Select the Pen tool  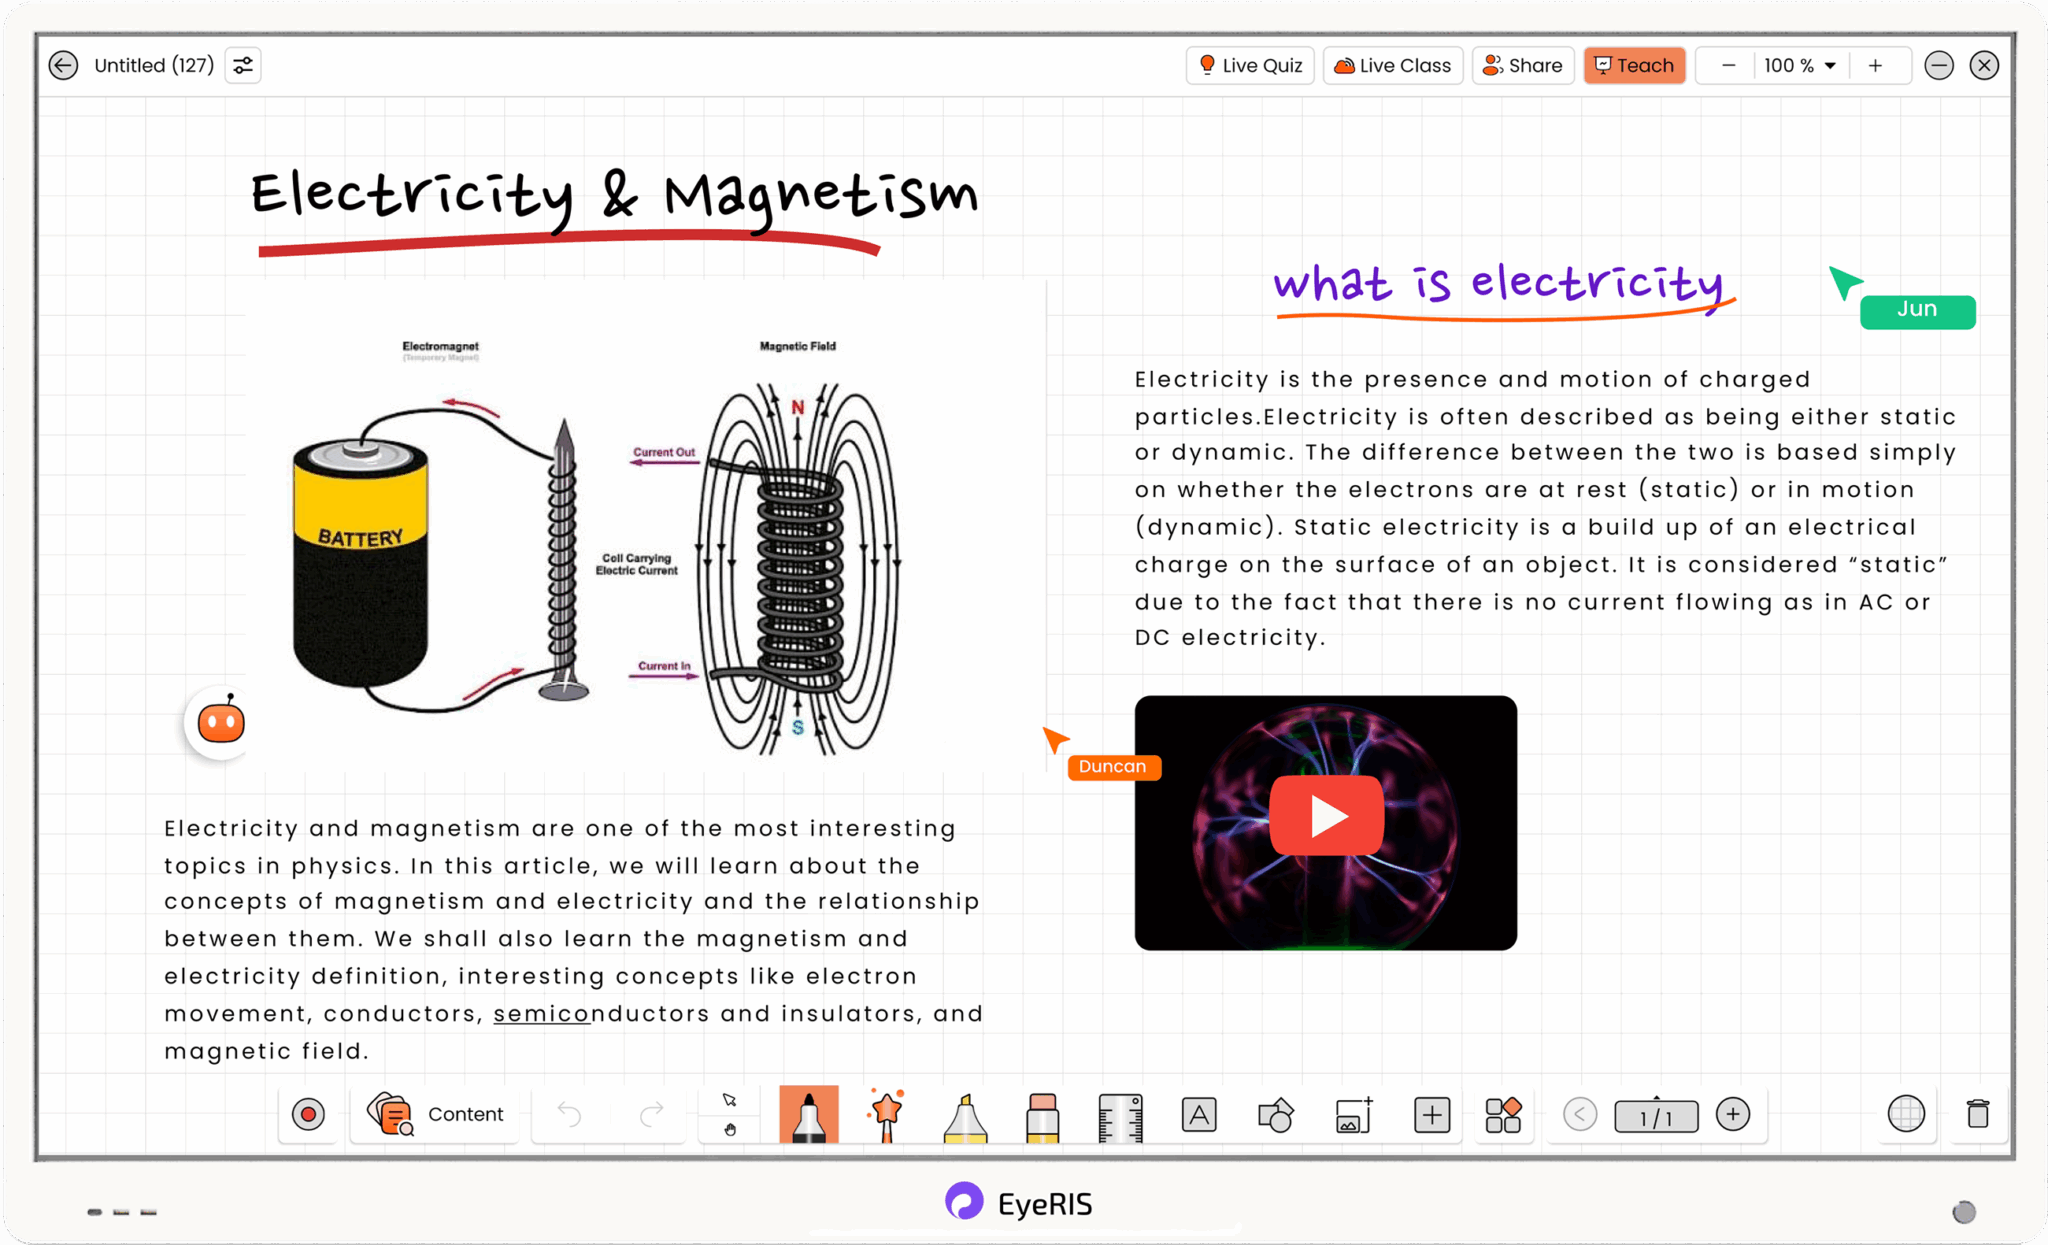(808, 1114)
